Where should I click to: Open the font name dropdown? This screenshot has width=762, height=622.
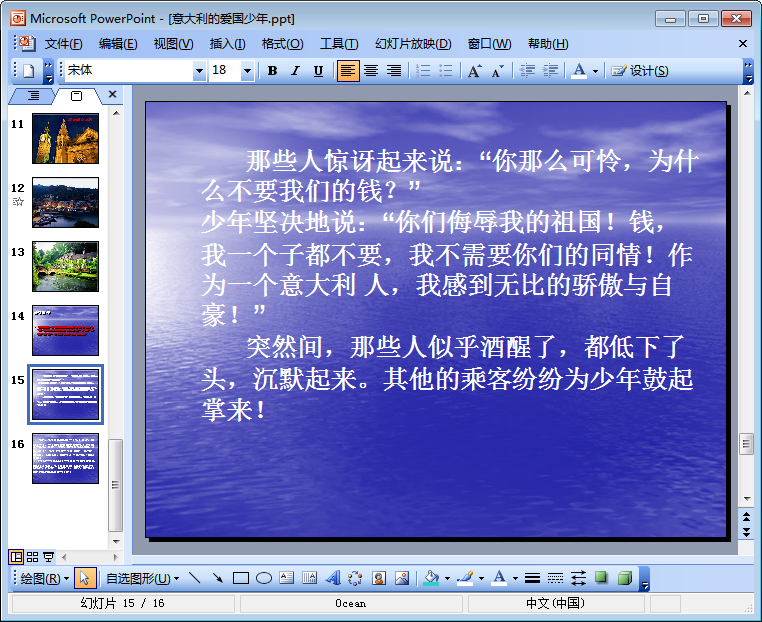pyautogui.click(x=199, y=71)
